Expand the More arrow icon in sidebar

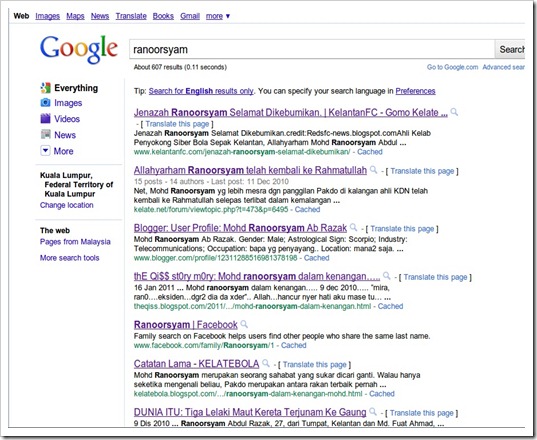pyautogui.click(x=45, y=151)
